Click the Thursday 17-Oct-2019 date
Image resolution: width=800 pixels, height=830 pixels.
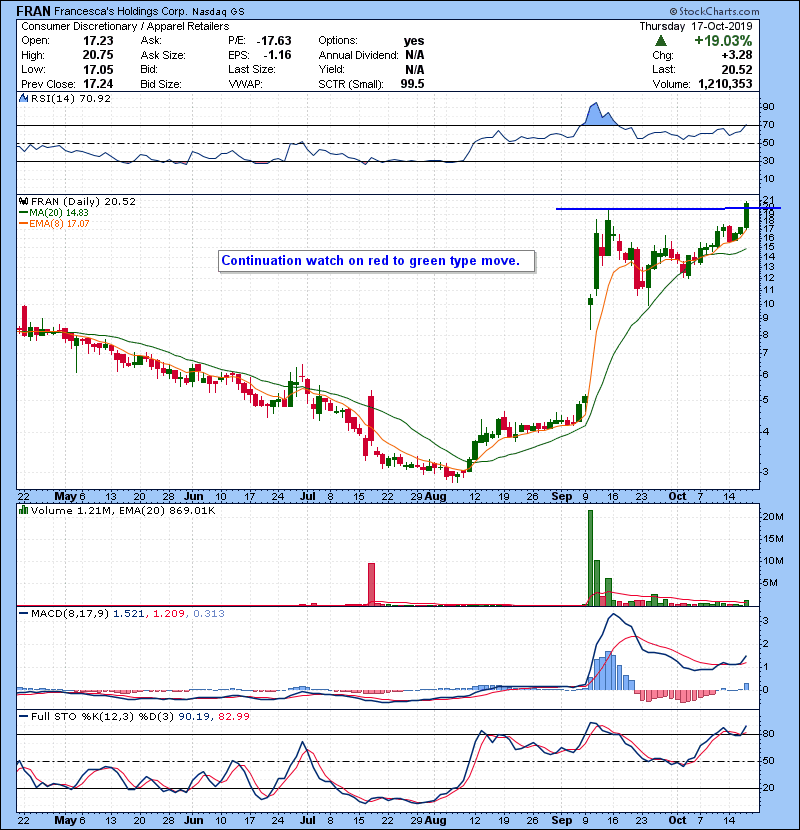(x=696, y=26)
